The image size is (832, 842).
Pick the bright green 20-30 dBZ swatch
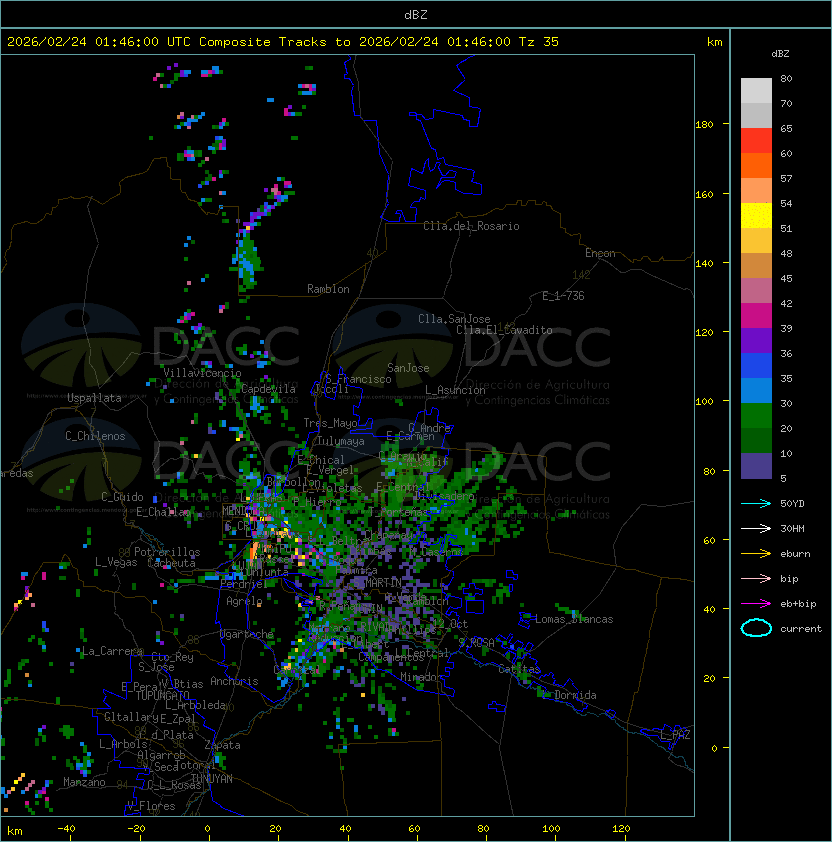click(x=756, y=416)
